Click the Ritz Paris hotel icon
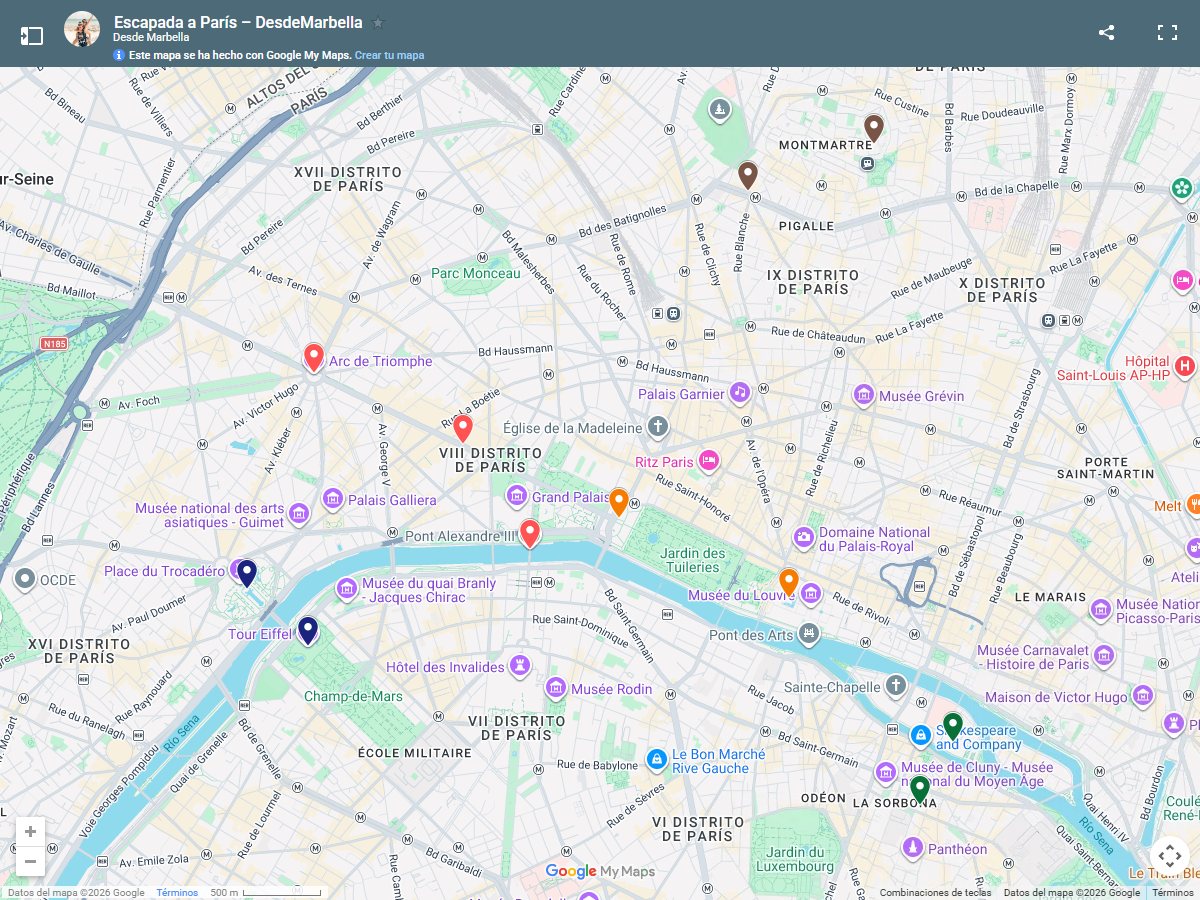The height and width of the screenshot is (900, 1200). (x=709, y=461)
